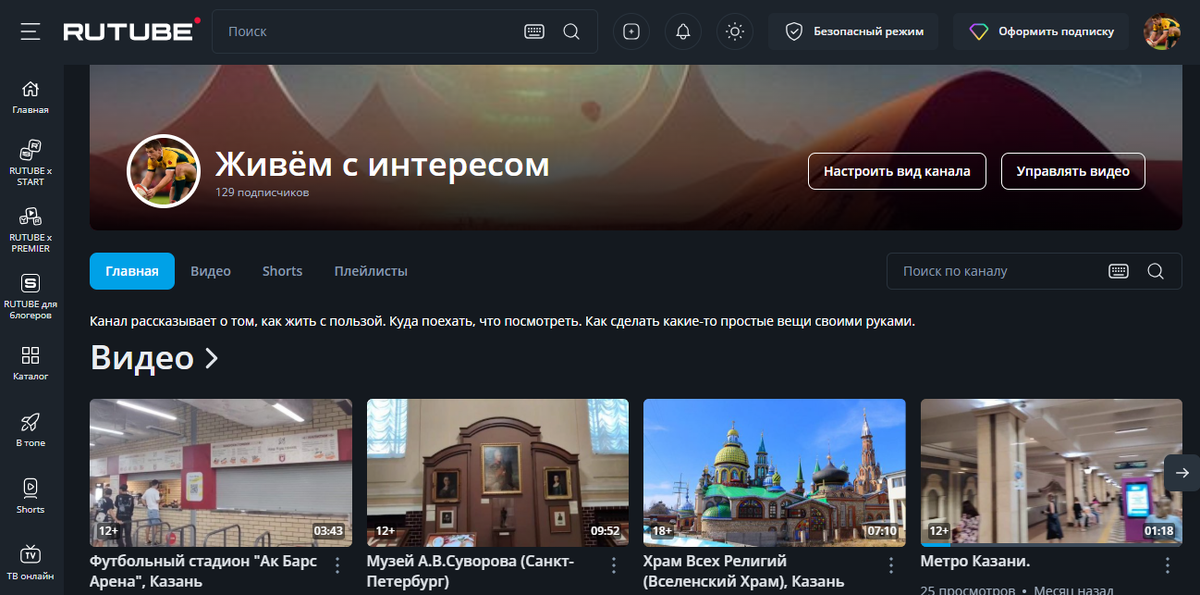Open Музей А.В.Суворова video thumbnail

498,473
